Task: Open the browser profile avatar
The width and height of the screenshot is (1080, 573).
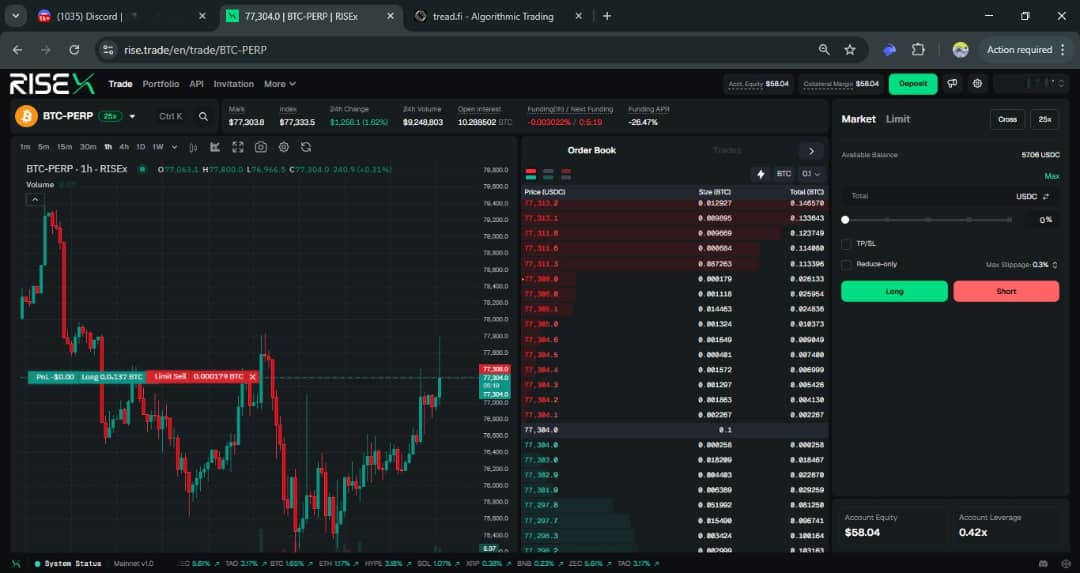Action: pyautogui.click(x=960, y=50)
